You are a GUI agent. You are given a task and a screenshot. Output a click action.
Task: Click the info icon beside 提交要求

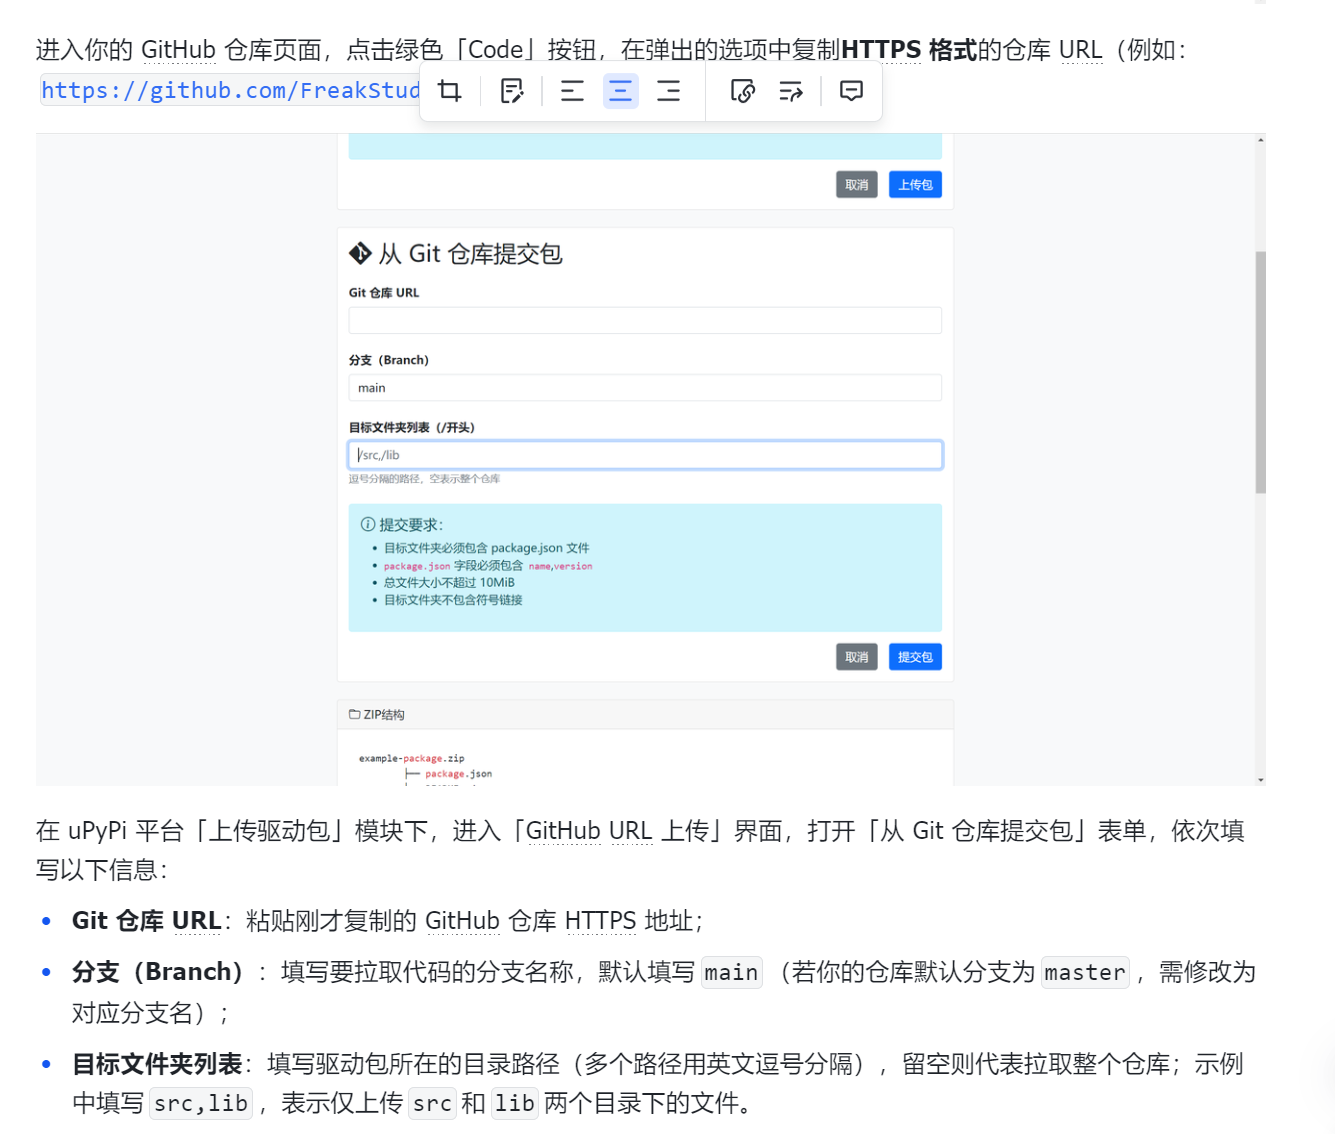368,525
